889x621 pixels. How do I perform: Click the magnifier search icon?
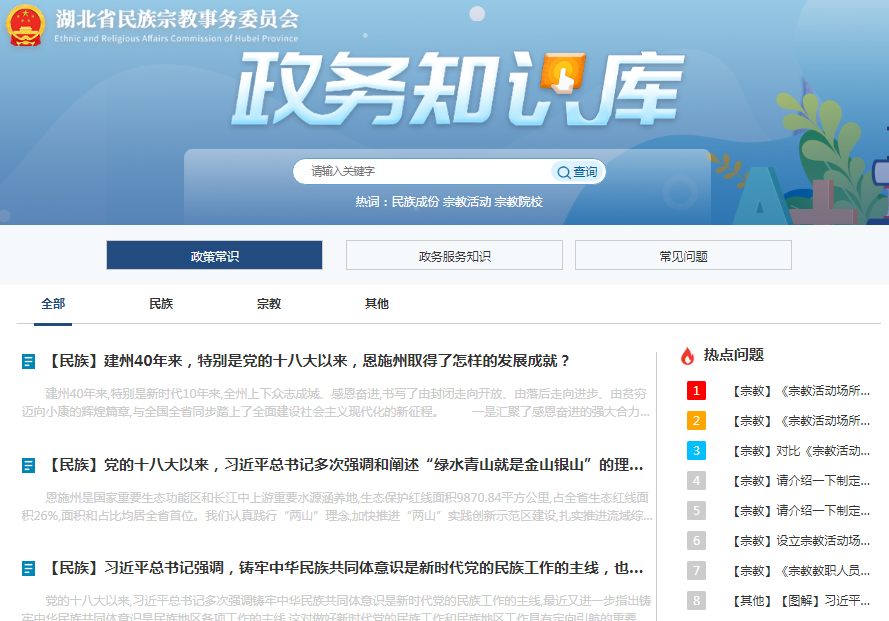[x=564, y=172]
